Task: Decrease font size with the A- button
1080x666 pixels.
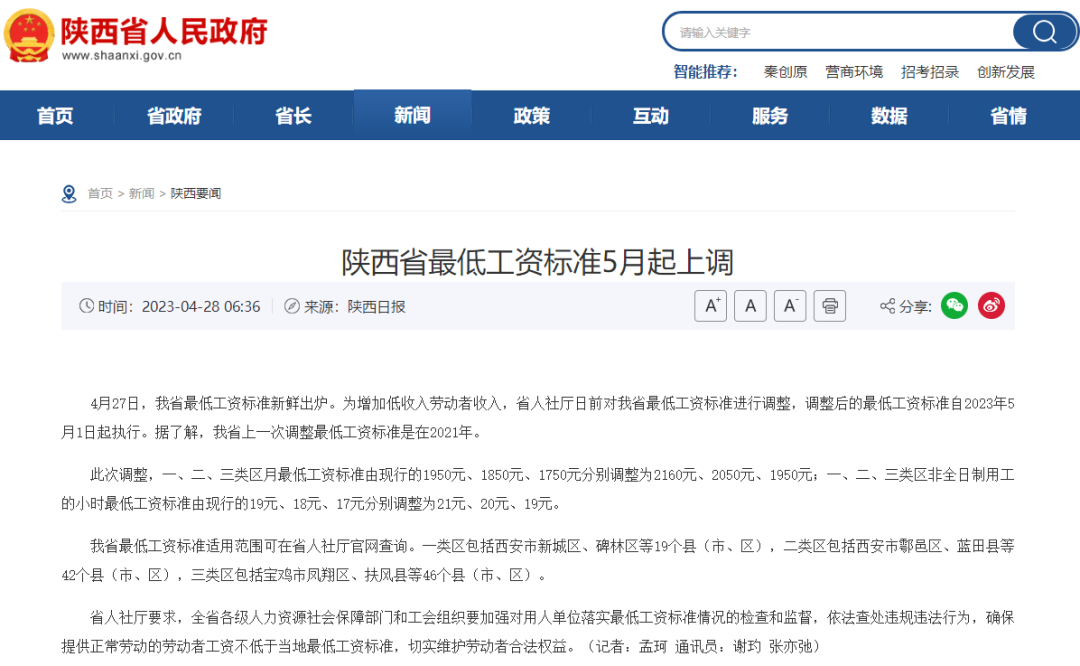Action: coord(790,306)
